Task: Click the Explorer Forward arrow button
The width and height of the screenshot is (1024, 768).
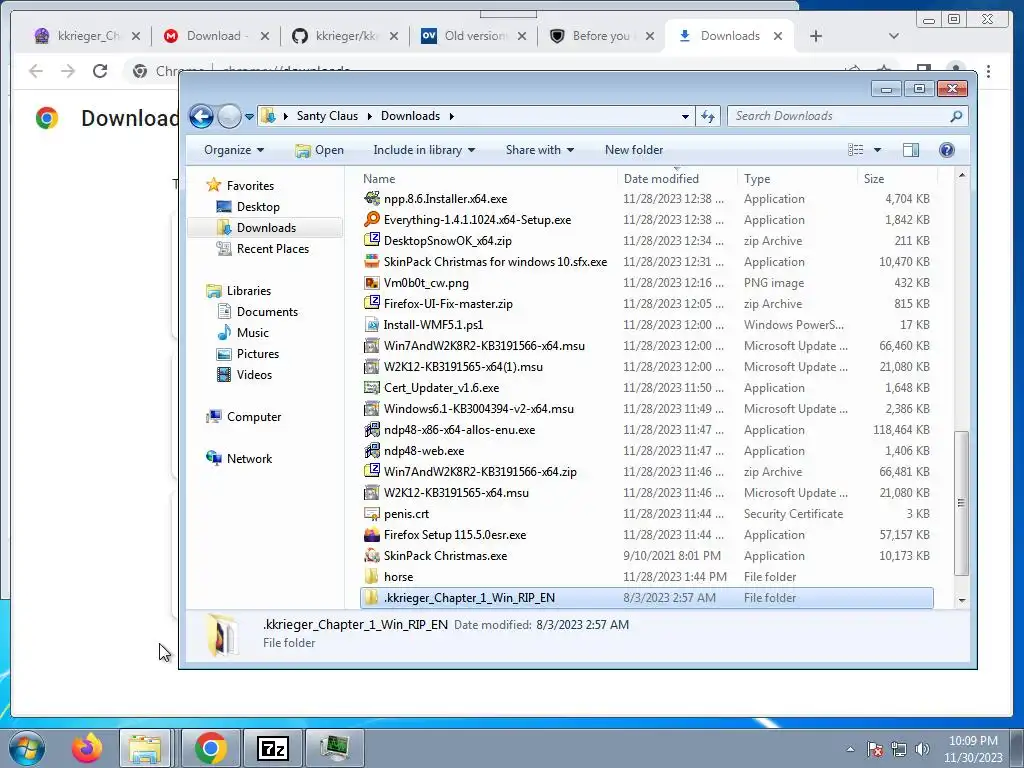Action: [229, 116]
